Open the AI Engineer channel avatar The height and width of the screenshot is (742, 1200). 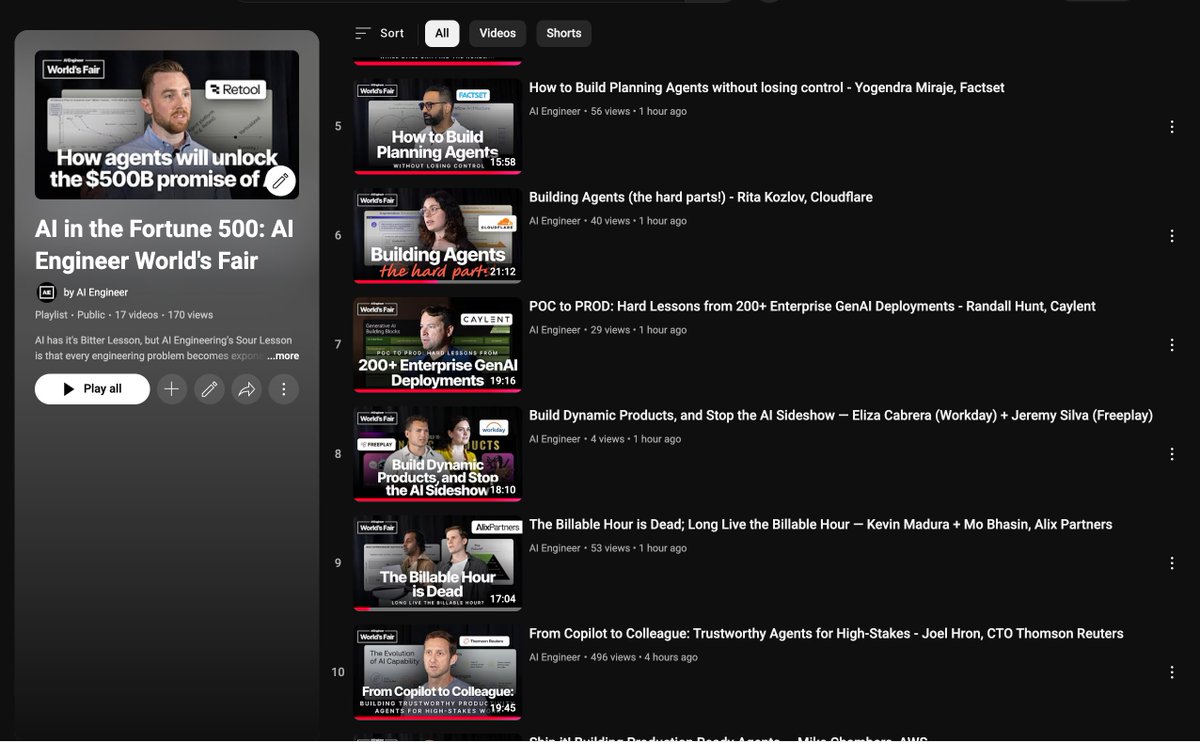[x=46, y=292]
